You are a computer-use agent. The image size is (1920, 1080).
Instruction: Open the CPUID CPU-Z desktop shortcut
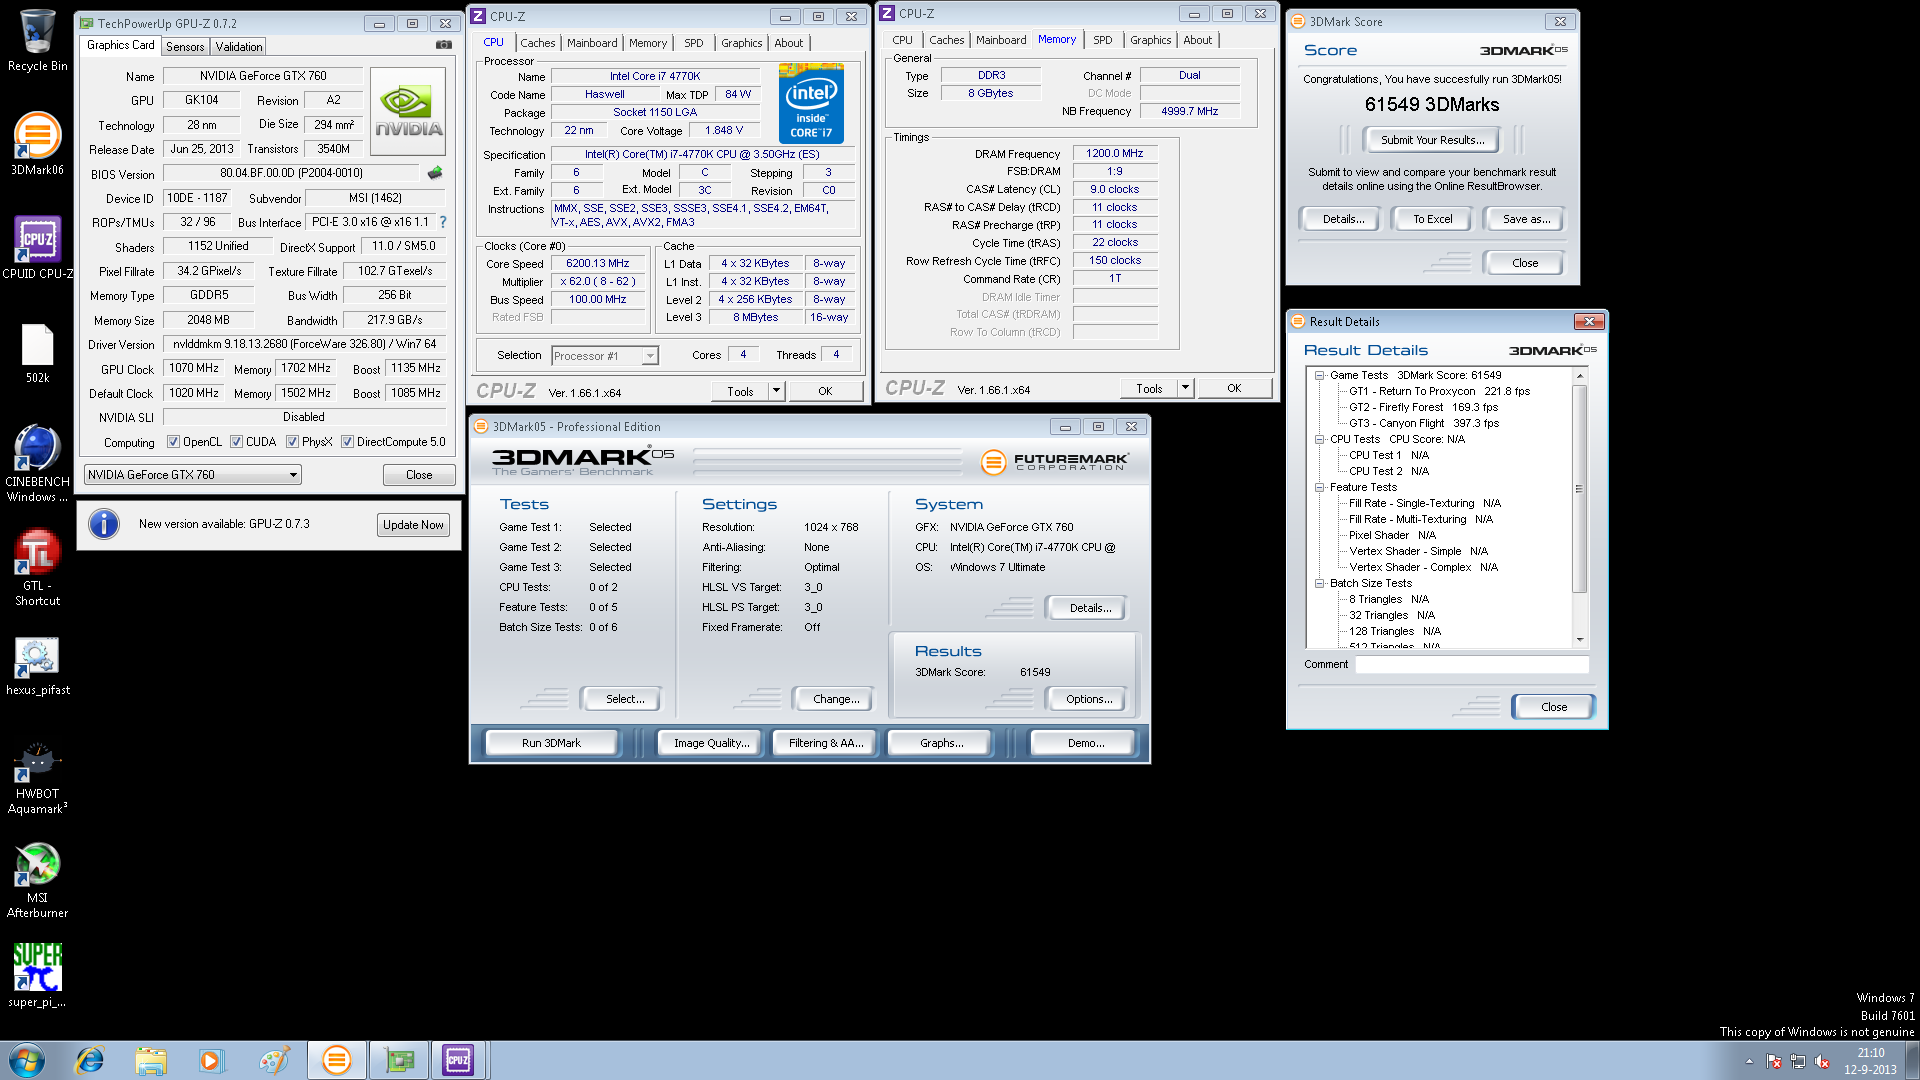tap(37, 247)
